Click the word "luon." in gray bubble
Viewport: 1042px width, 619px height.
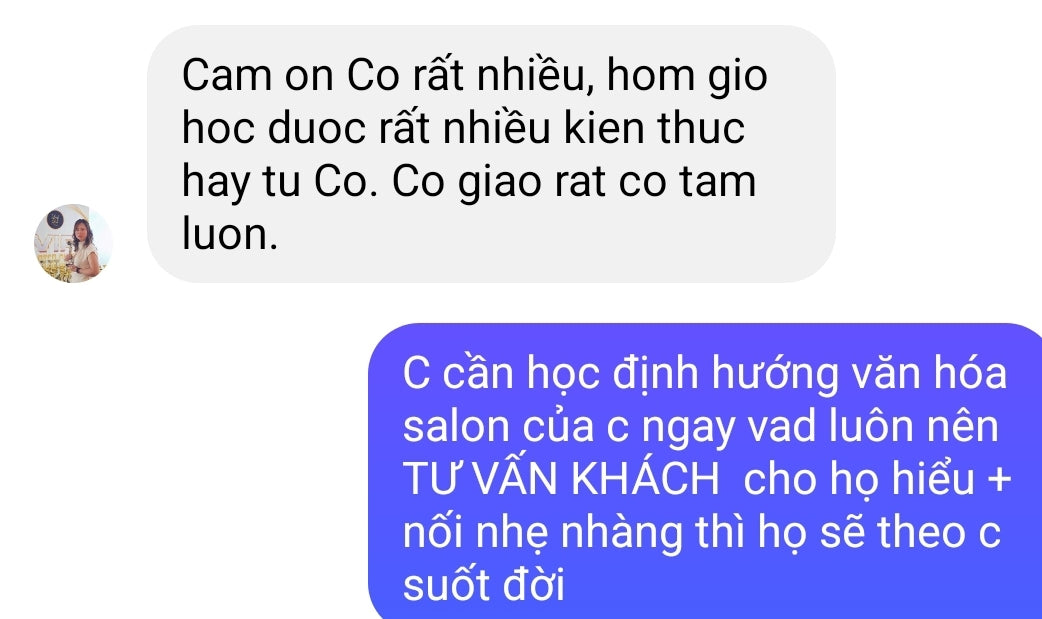(x=230, y=234)
